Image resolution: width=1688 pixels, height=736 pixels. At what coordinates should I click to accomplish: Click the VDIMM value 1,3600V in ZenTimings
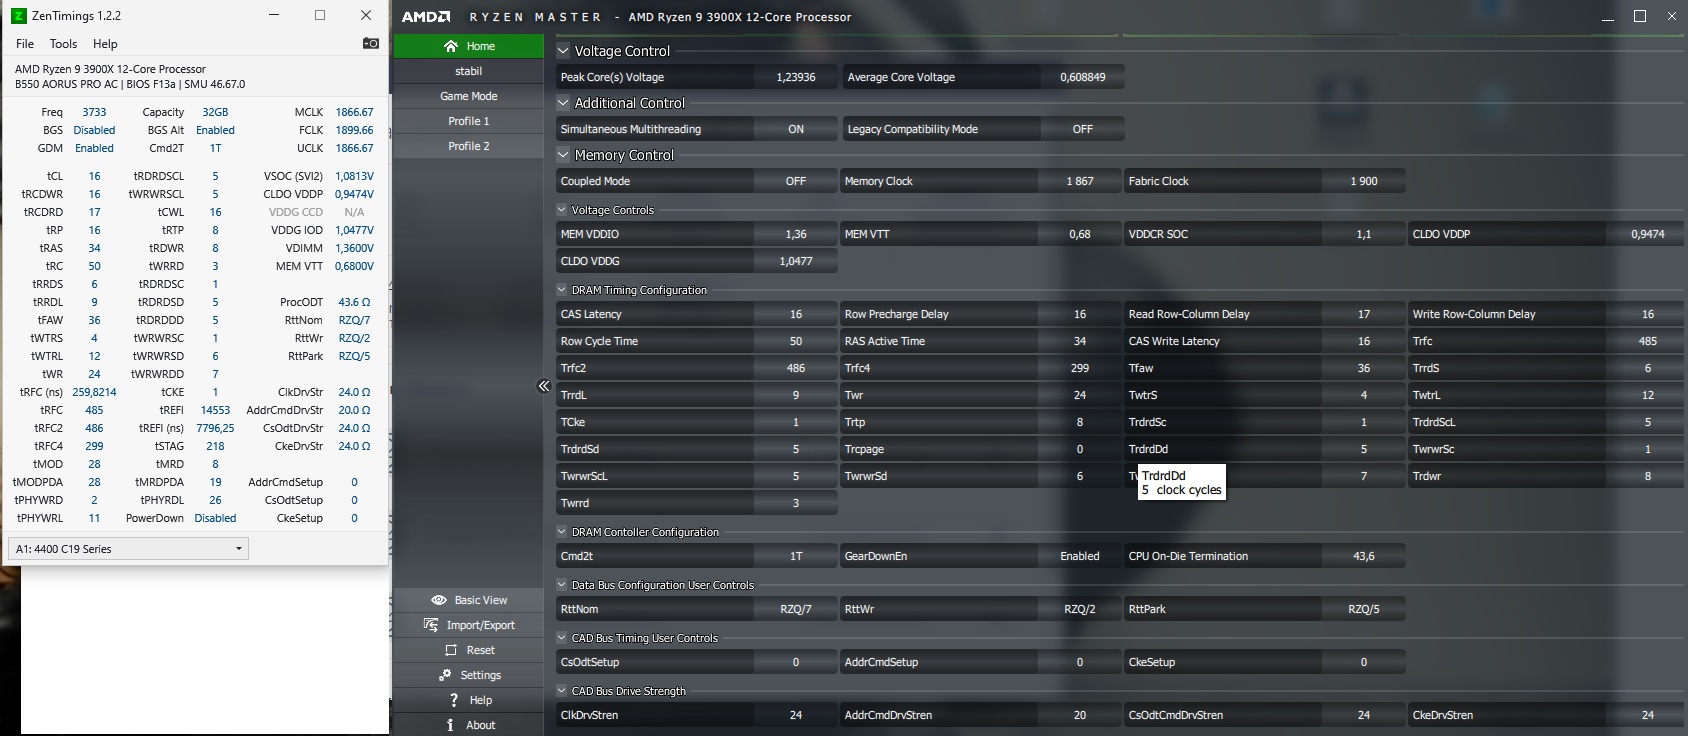[354, 248]
